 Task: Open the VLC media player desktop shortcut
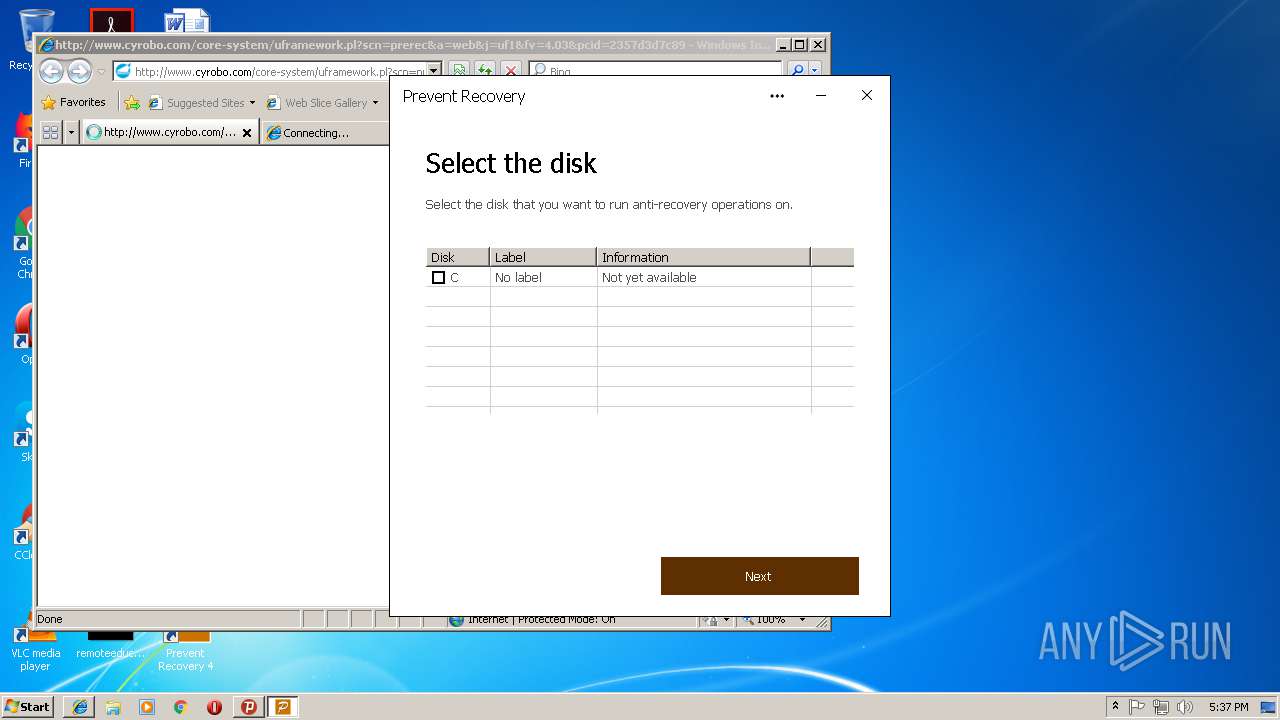[x=35, y=648]
